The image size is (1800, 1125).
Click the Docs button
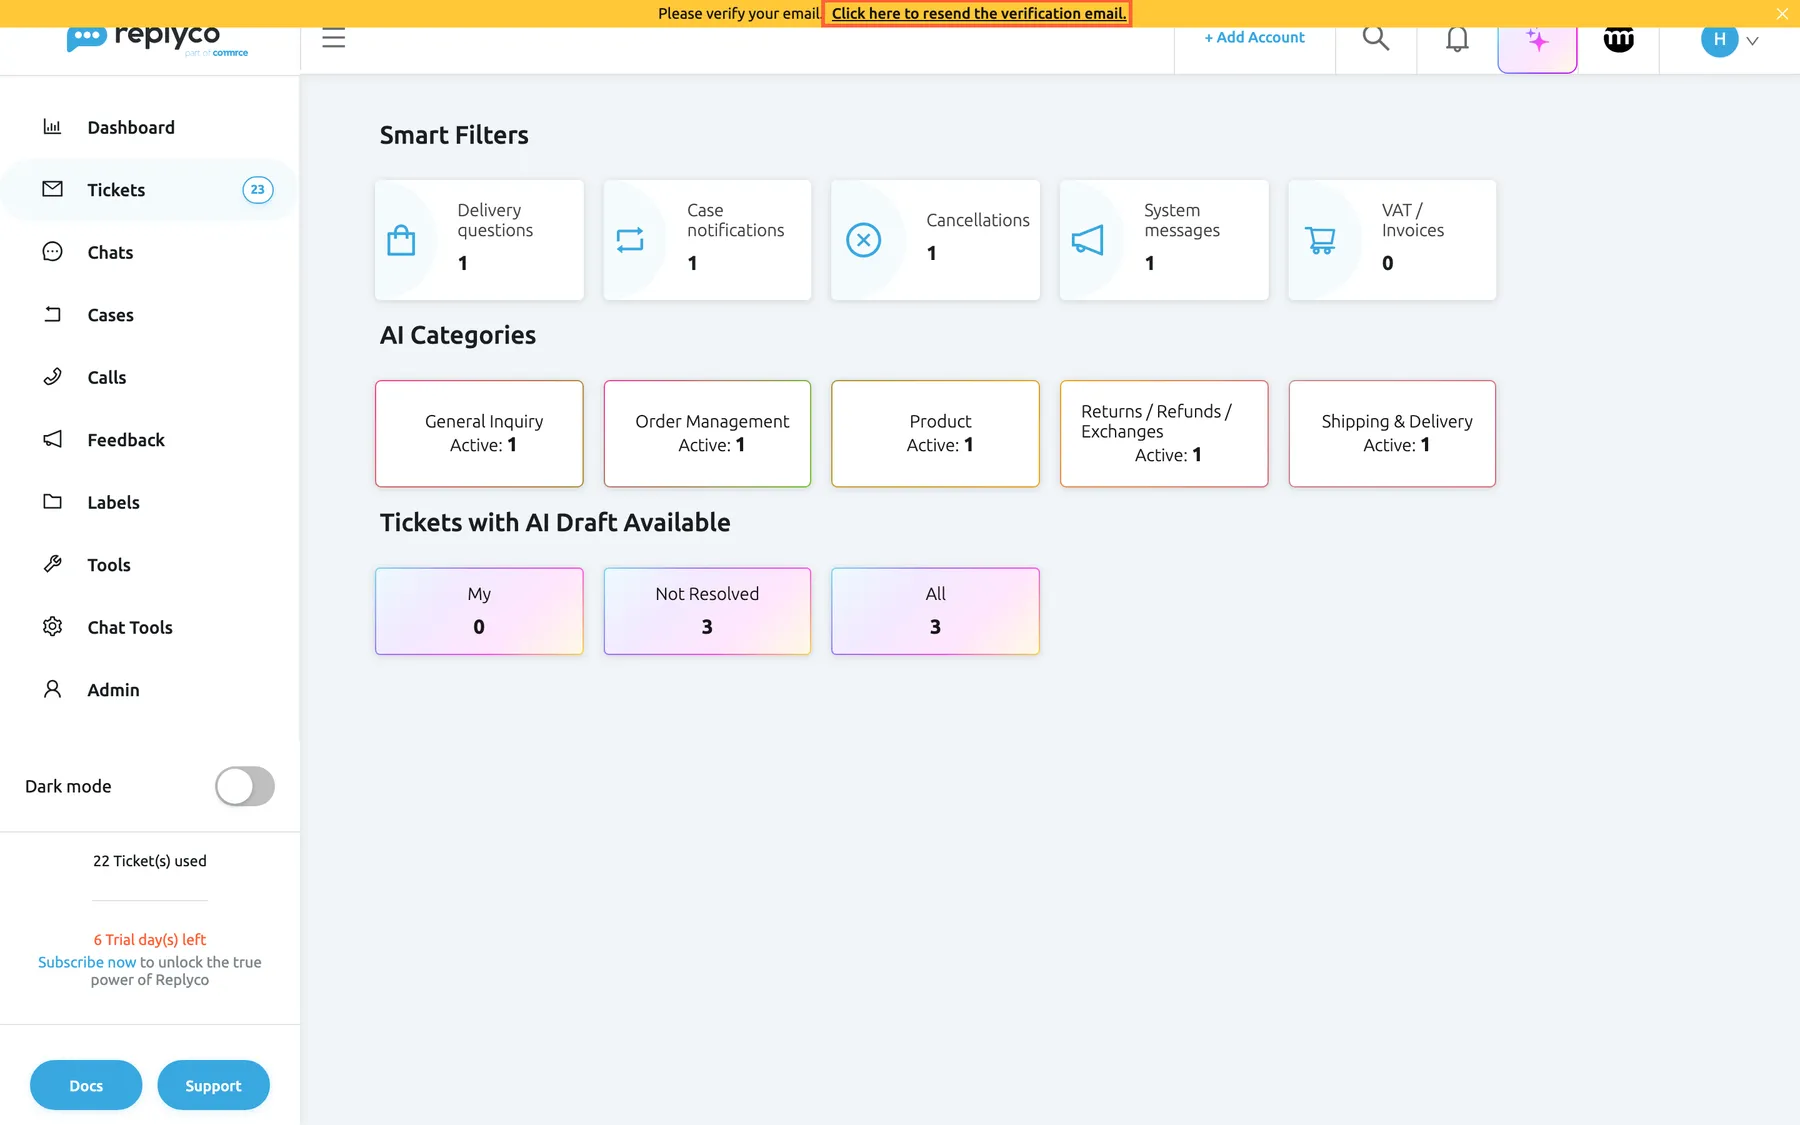coord(86,1085)
